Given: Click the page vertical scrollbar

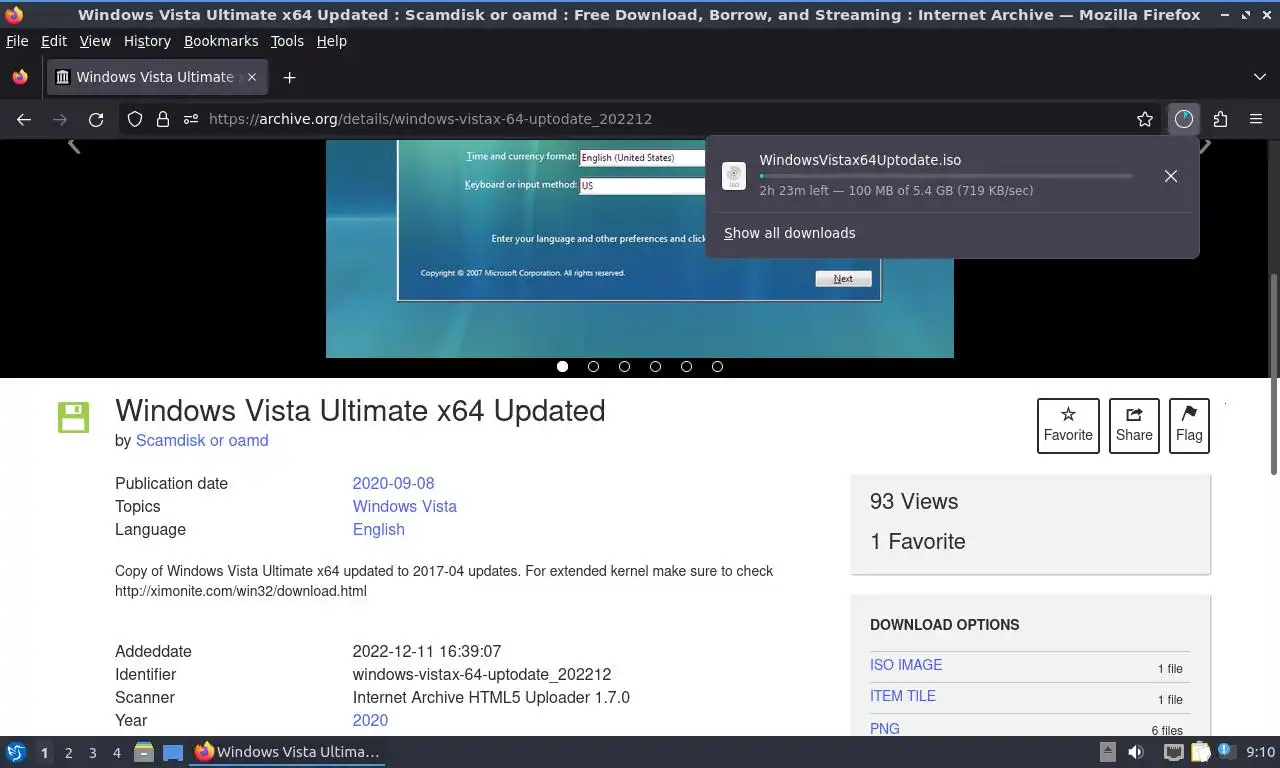Looking at the screenshot, I should (1274, 375).
